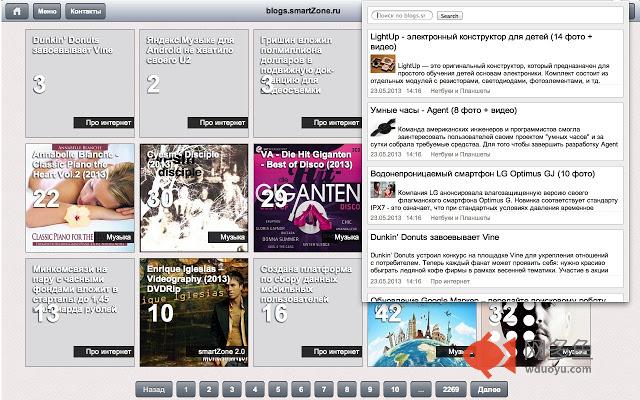Go to page 2

(x=209, y=389)
